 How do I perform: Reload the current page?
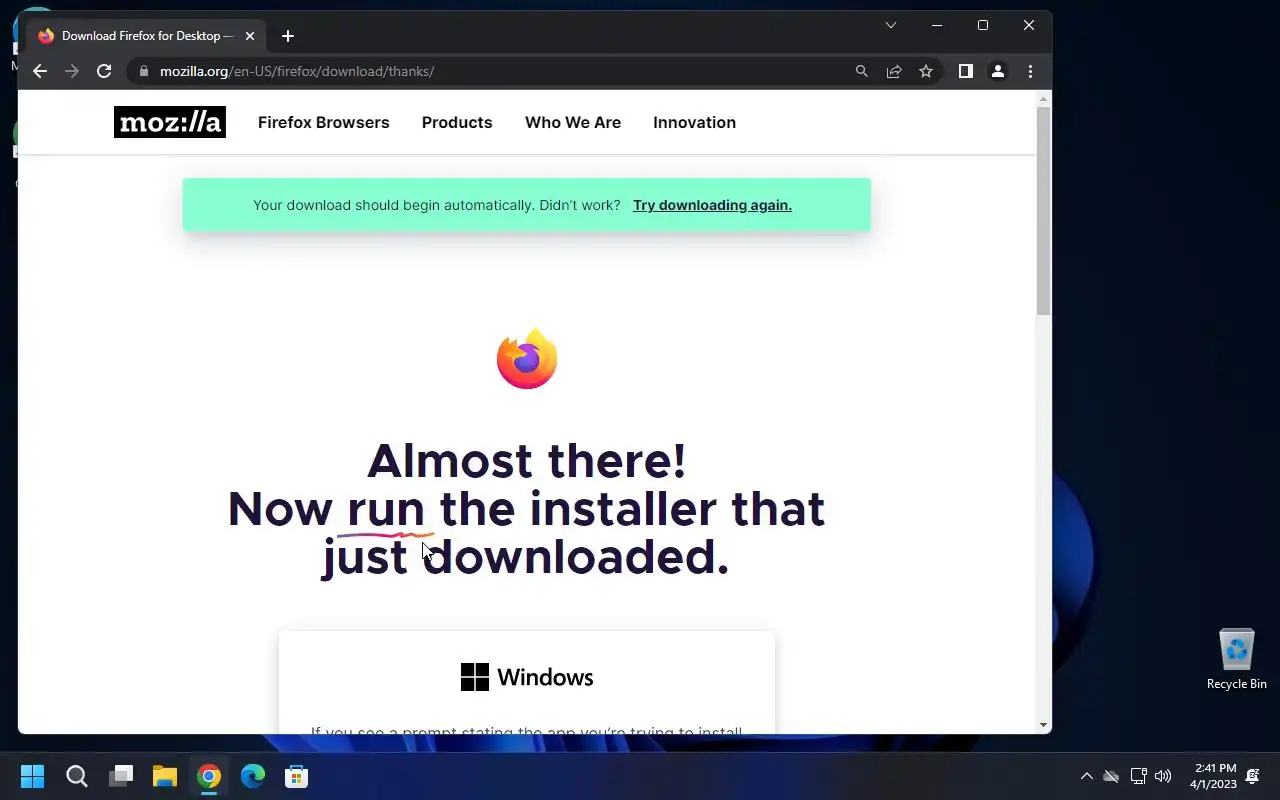tap(104, 71)
